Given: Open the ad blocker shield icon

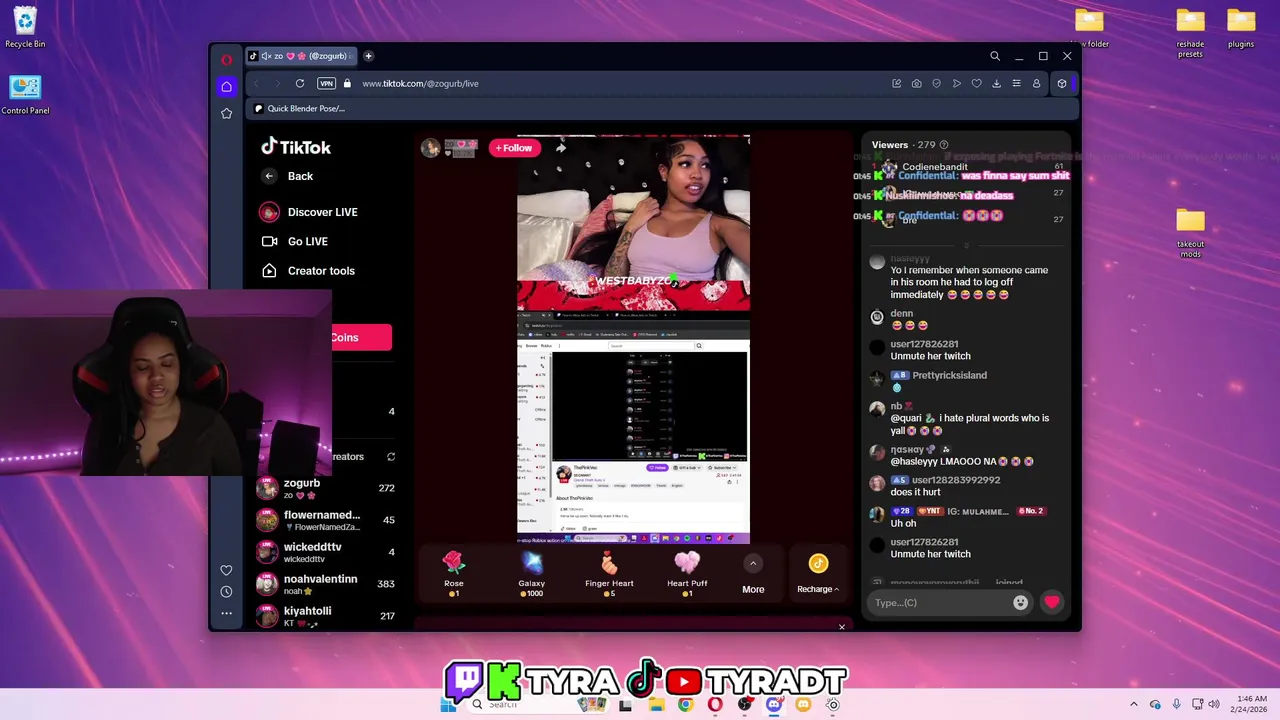Looking at the screenshot, I should click(x=936, y=83).
